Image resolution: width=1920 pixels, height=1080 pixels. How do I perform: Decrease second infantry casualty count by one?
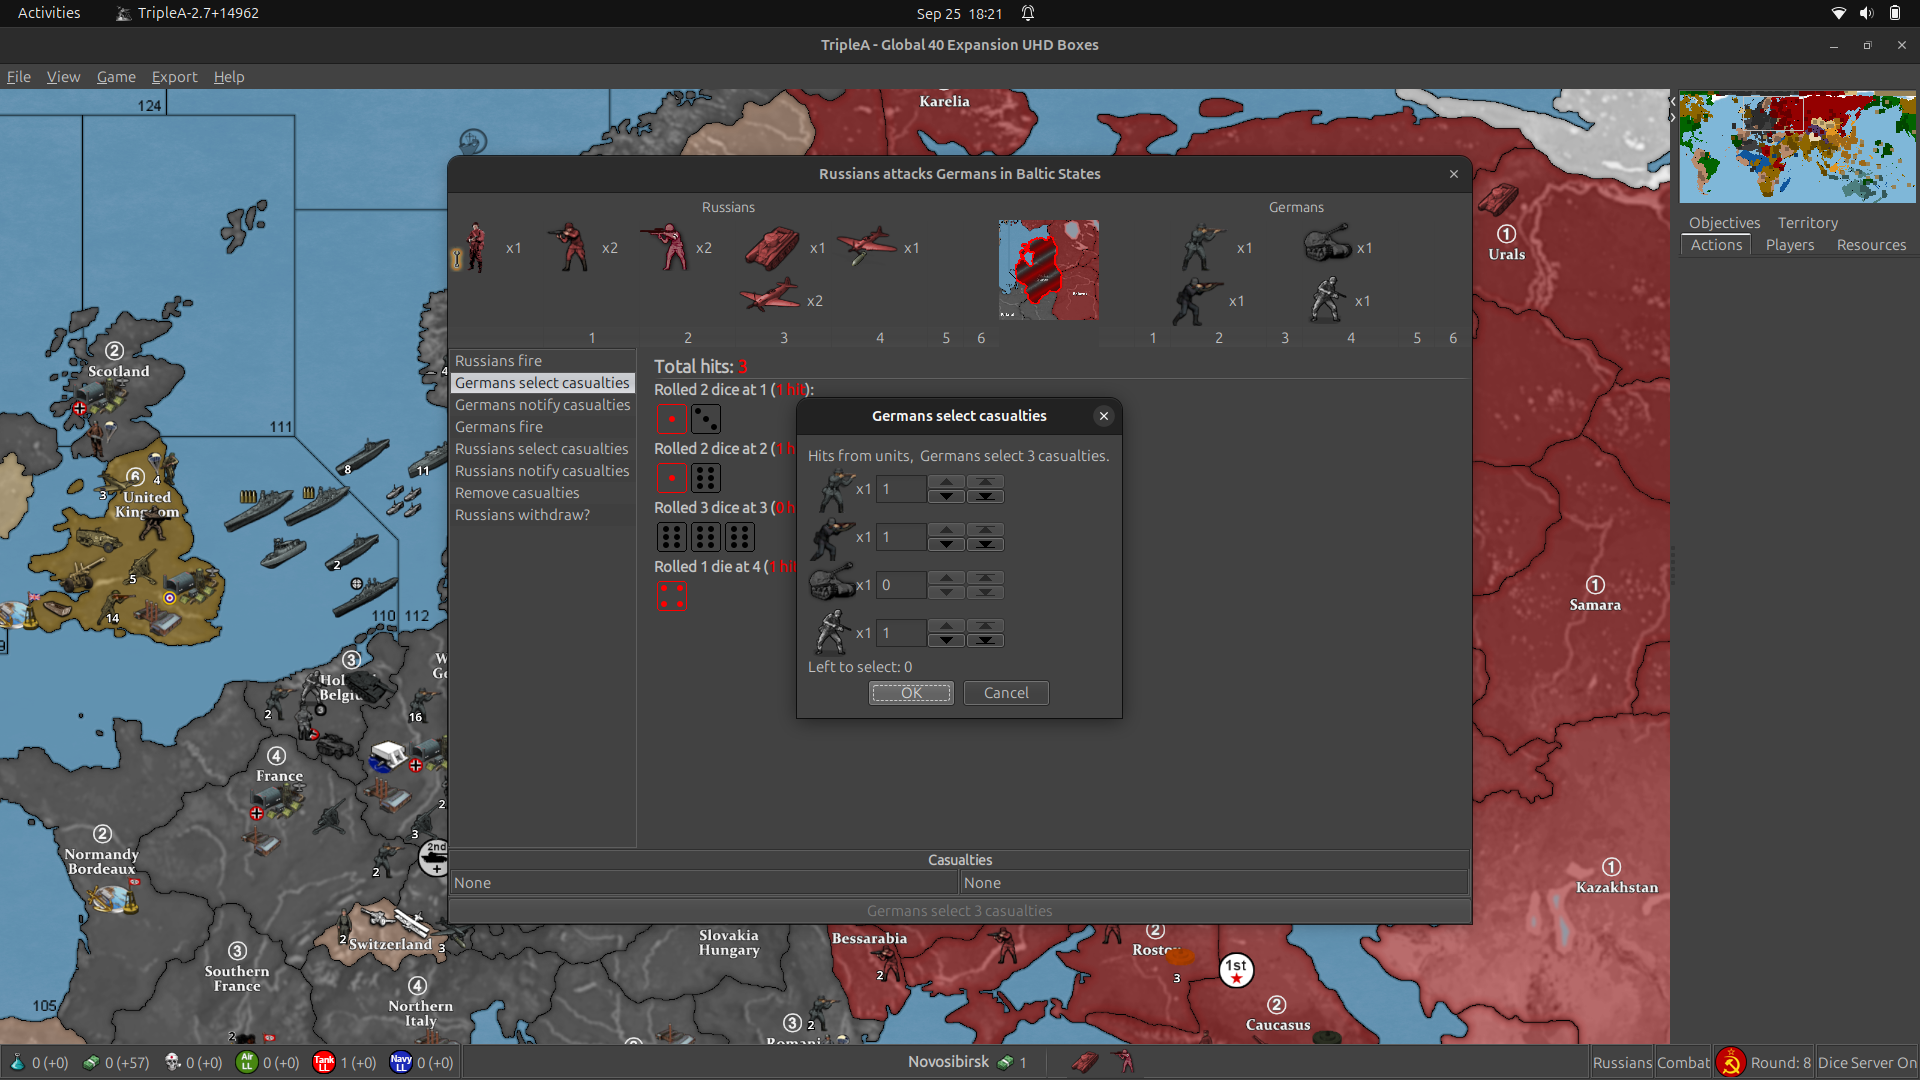pos(946,544)
